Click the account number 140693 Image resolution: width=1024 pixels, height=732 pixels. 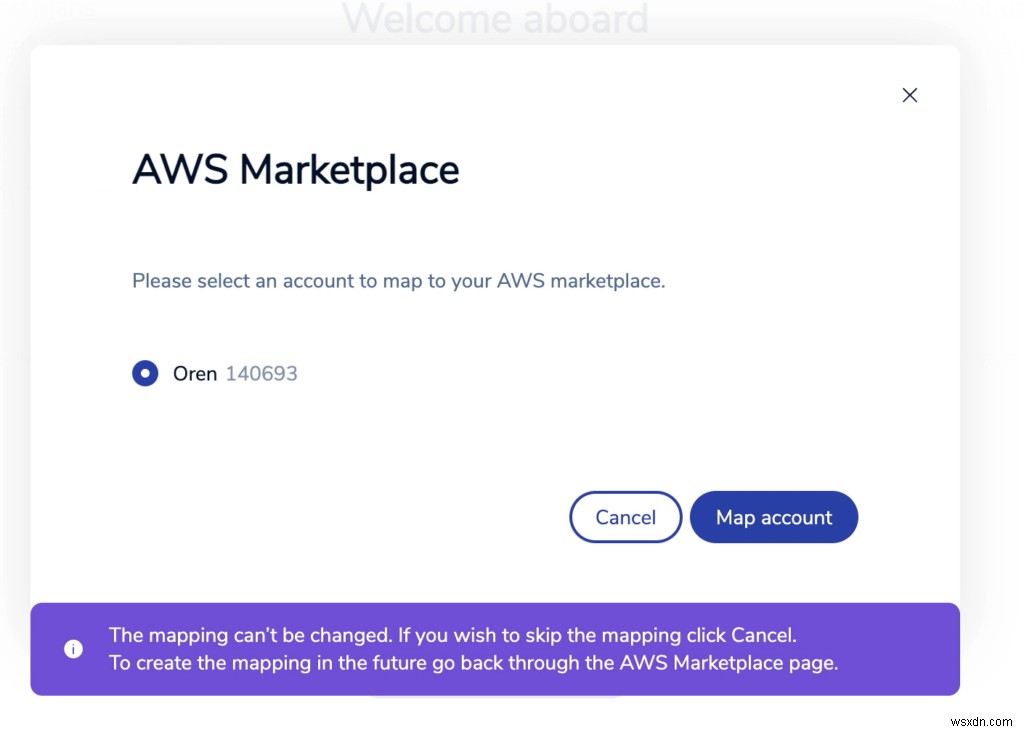266,373
